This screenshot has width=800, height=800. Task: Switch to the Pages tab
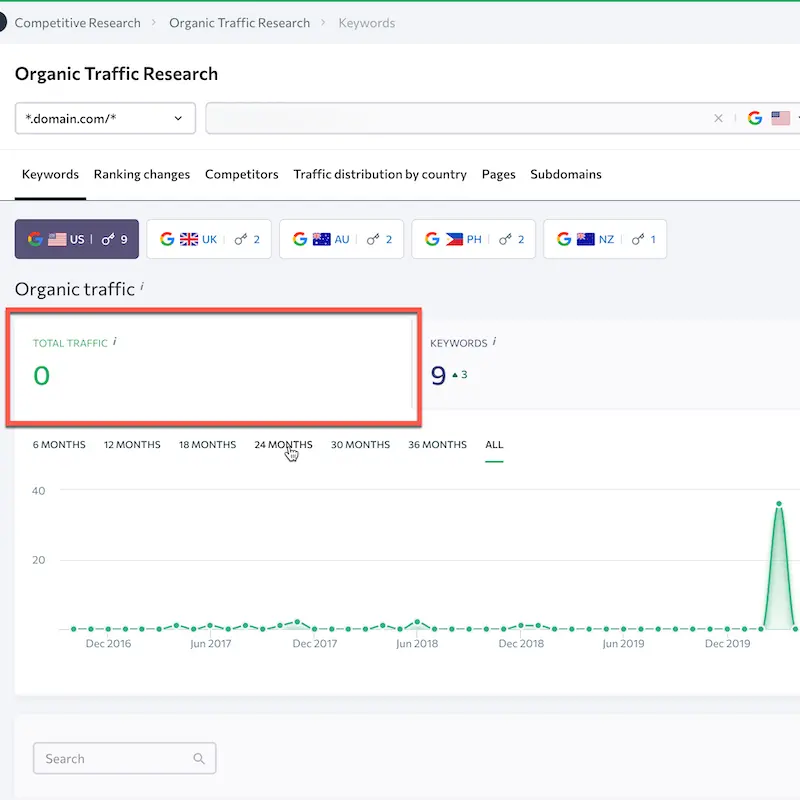tap(498, 174)
